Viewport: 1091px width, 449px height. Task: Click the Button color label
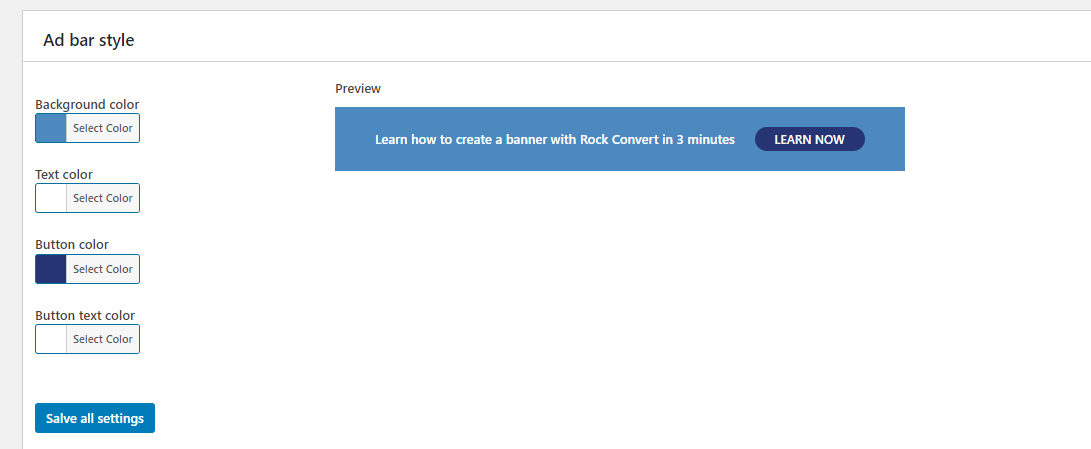coord(72,244)
